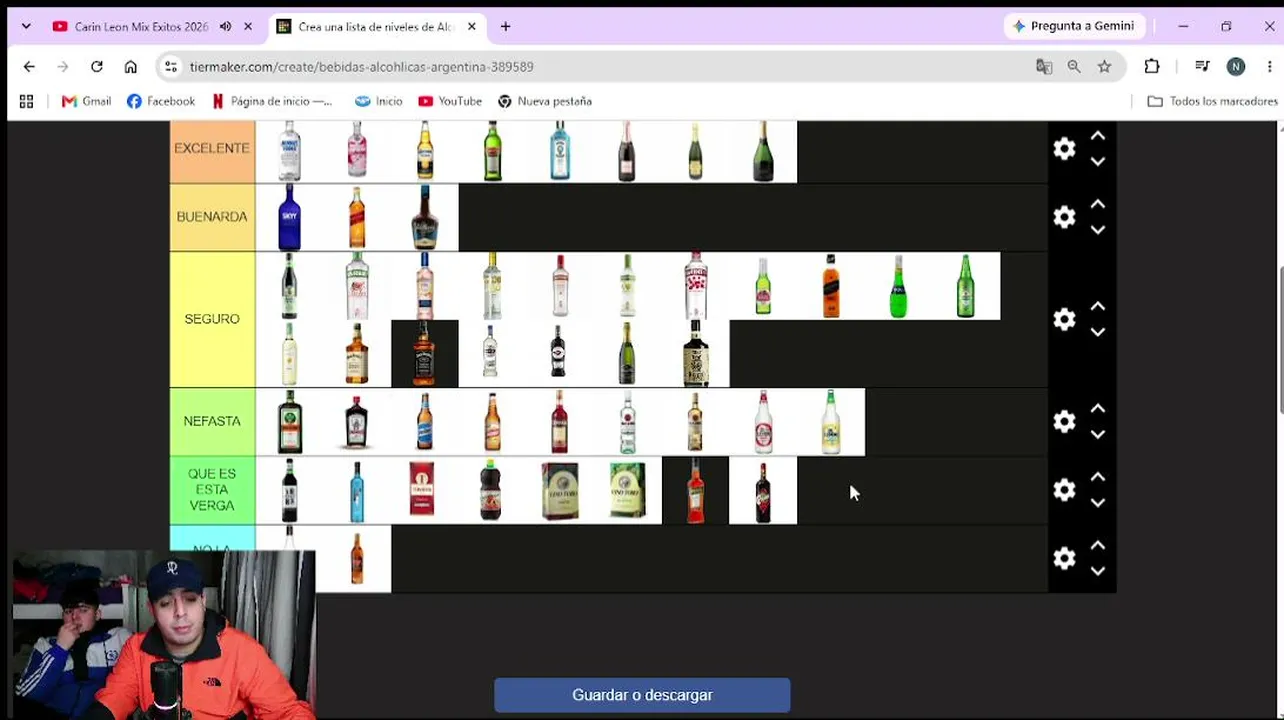The image size is (1284, 720).
Task: Select the Jack Daniel's bottle on black background
Action: tap(424, 353)
